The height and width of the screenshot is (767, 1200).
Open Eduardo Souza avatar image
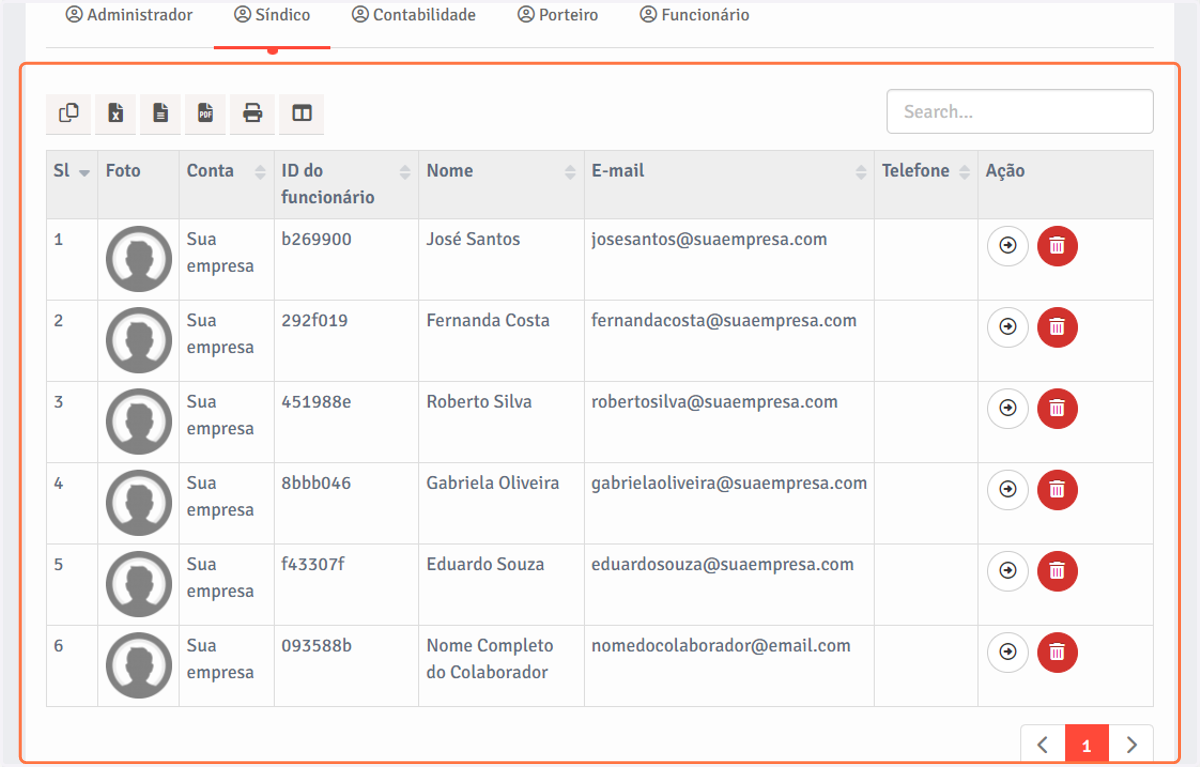coord(139,584)
